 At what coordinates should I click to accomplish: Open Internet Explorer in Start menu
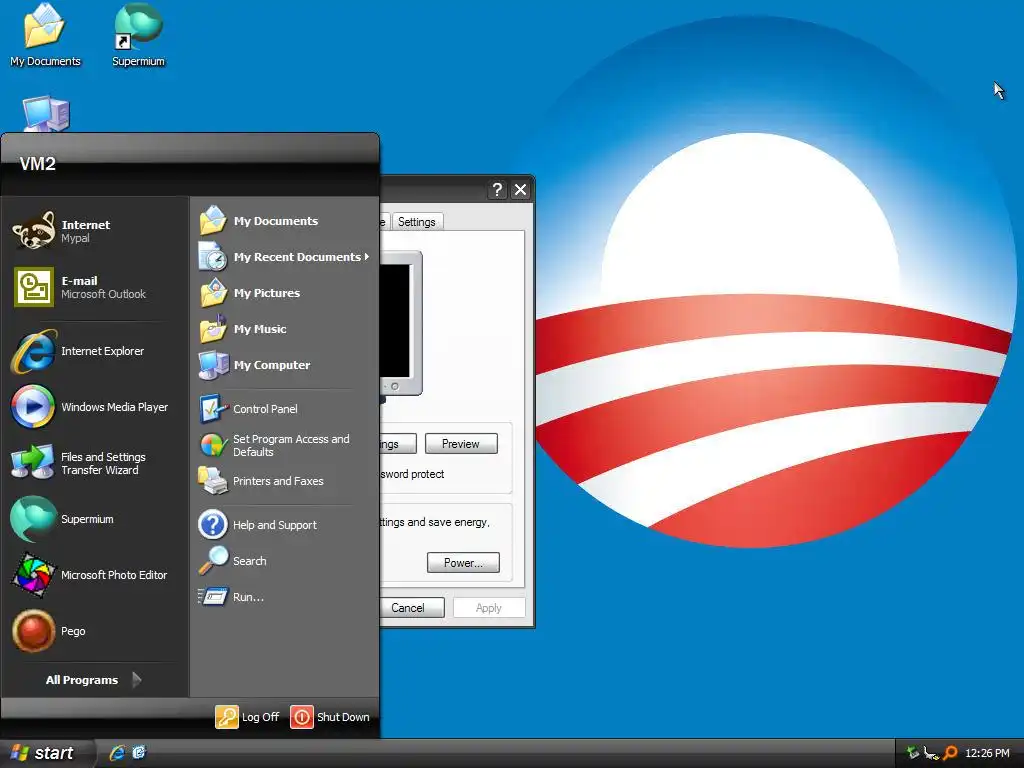(x=95, y=351)
